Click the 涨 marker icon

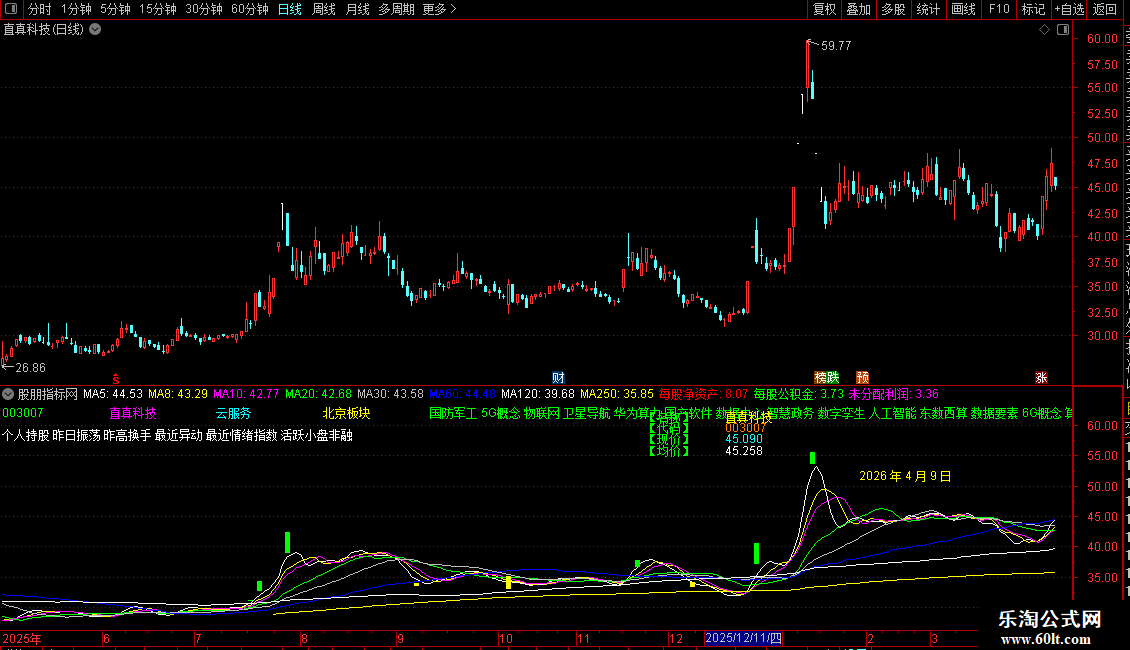1041,377
